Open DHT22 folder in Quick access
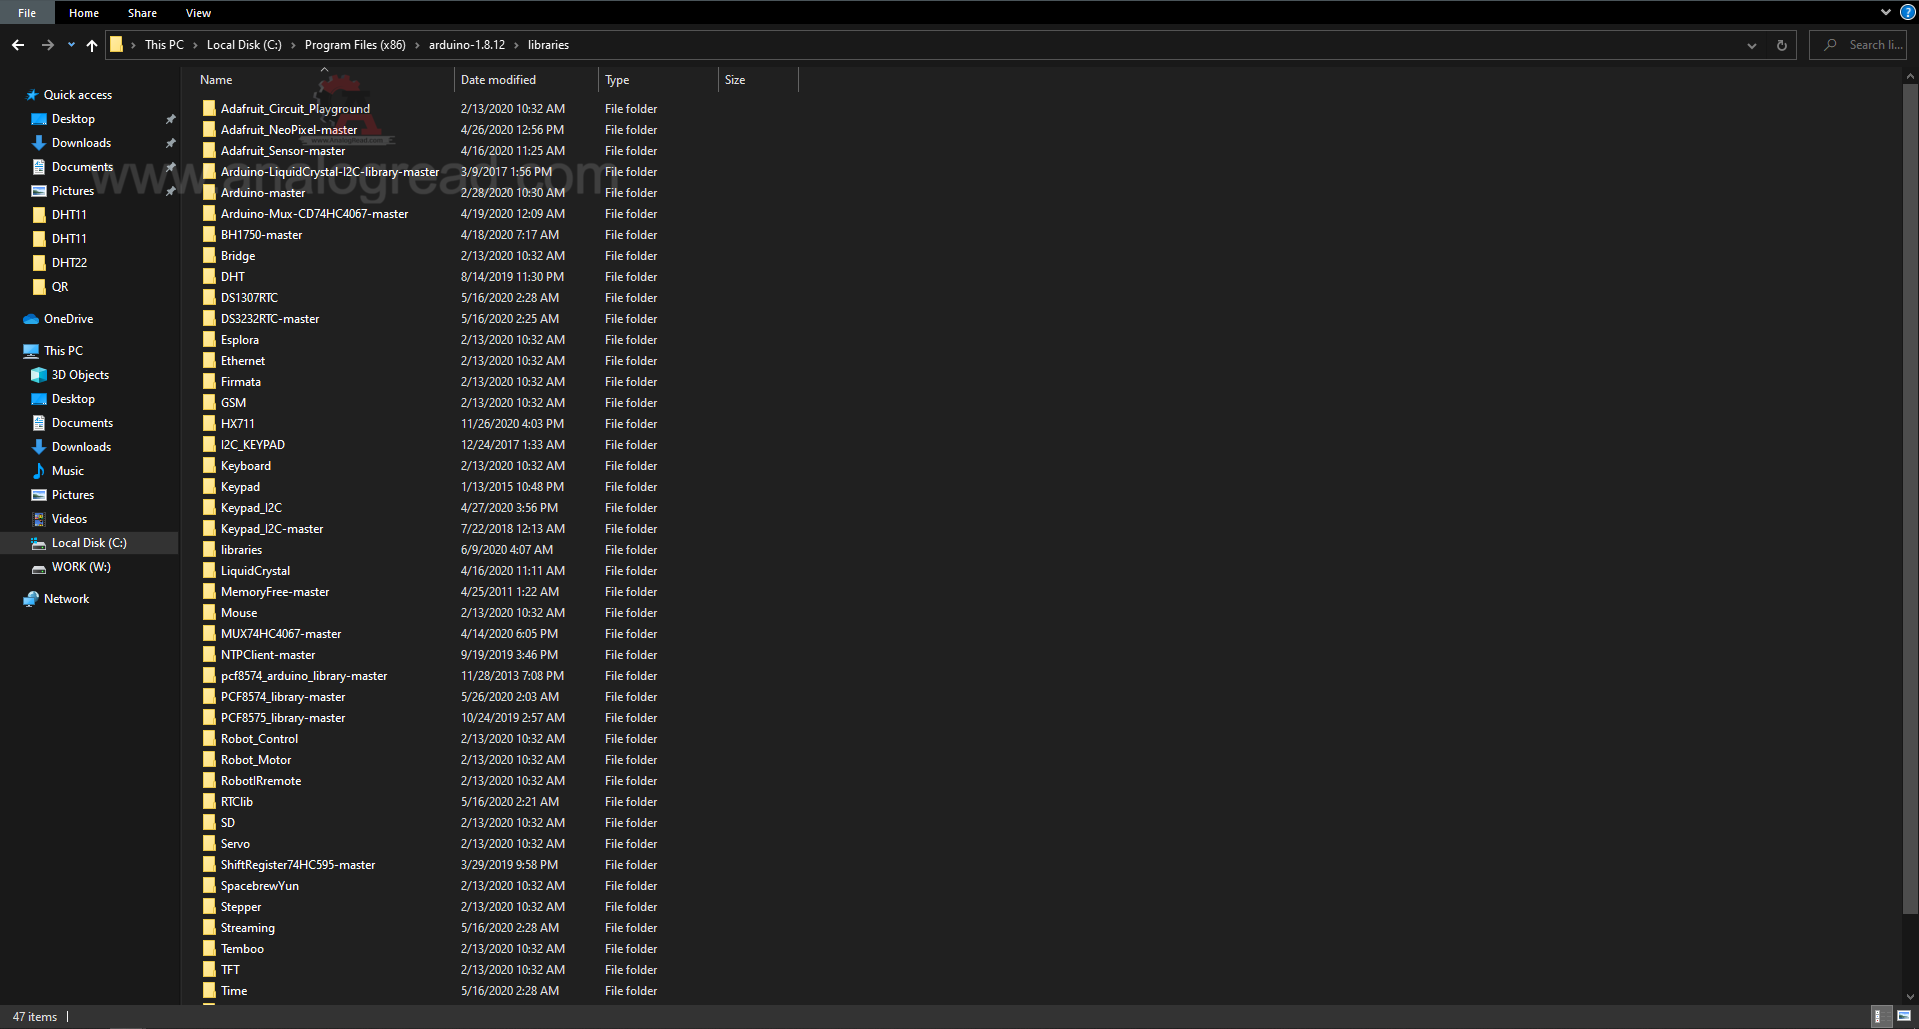The height and width of the screenshot is (1029, 1919). [x=69, y=263]
